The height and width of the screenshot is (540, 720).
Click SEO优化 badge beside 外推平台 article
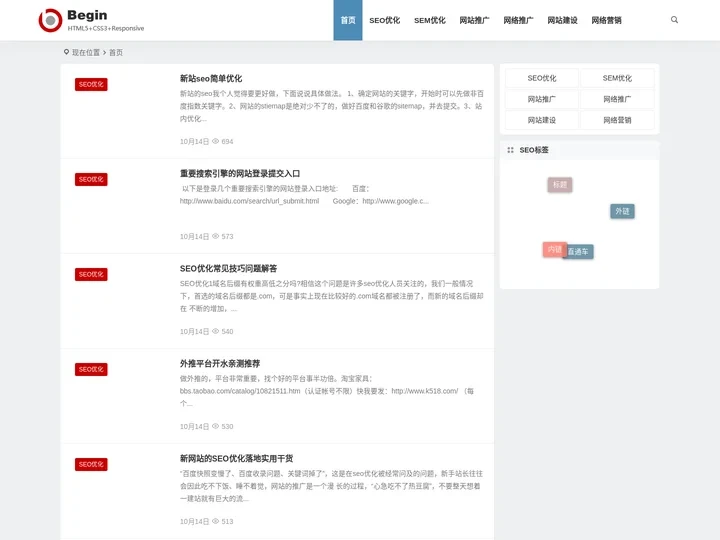coord(91,370)
